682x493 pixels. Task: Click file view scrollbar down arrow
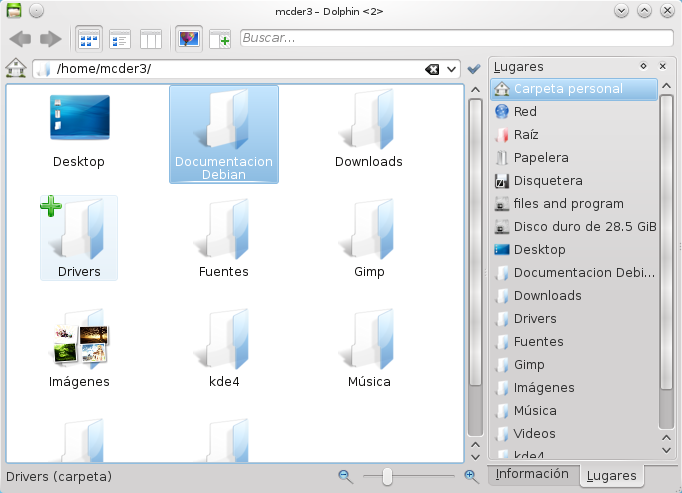click(475, 457)
